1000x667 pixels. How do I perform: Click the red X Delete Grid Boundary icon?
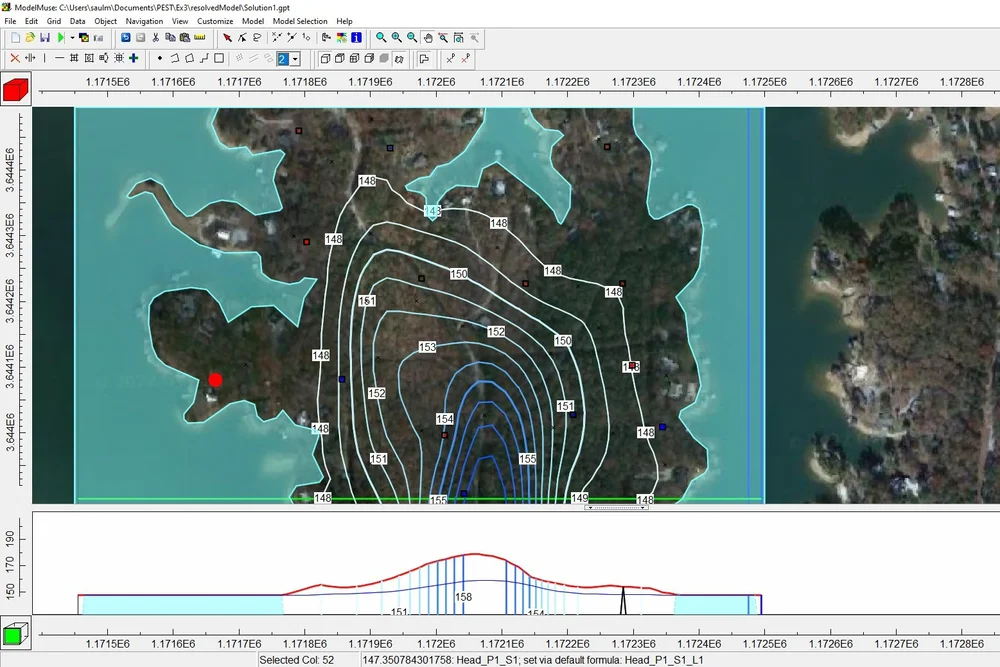click(x=15, y=60)
